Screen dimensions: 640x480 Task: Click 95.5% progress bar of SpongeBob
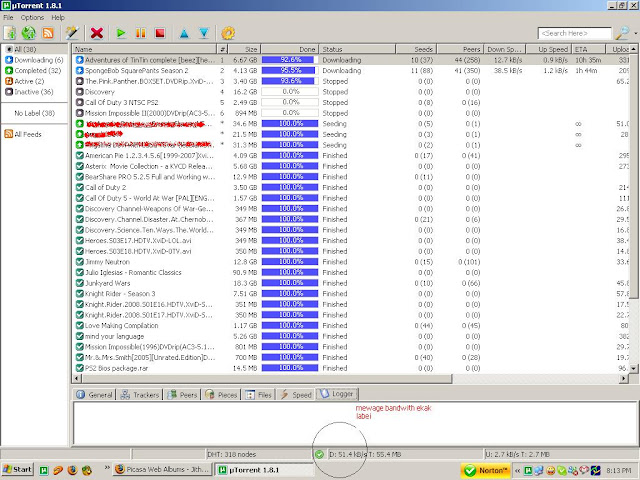[290, 71]
